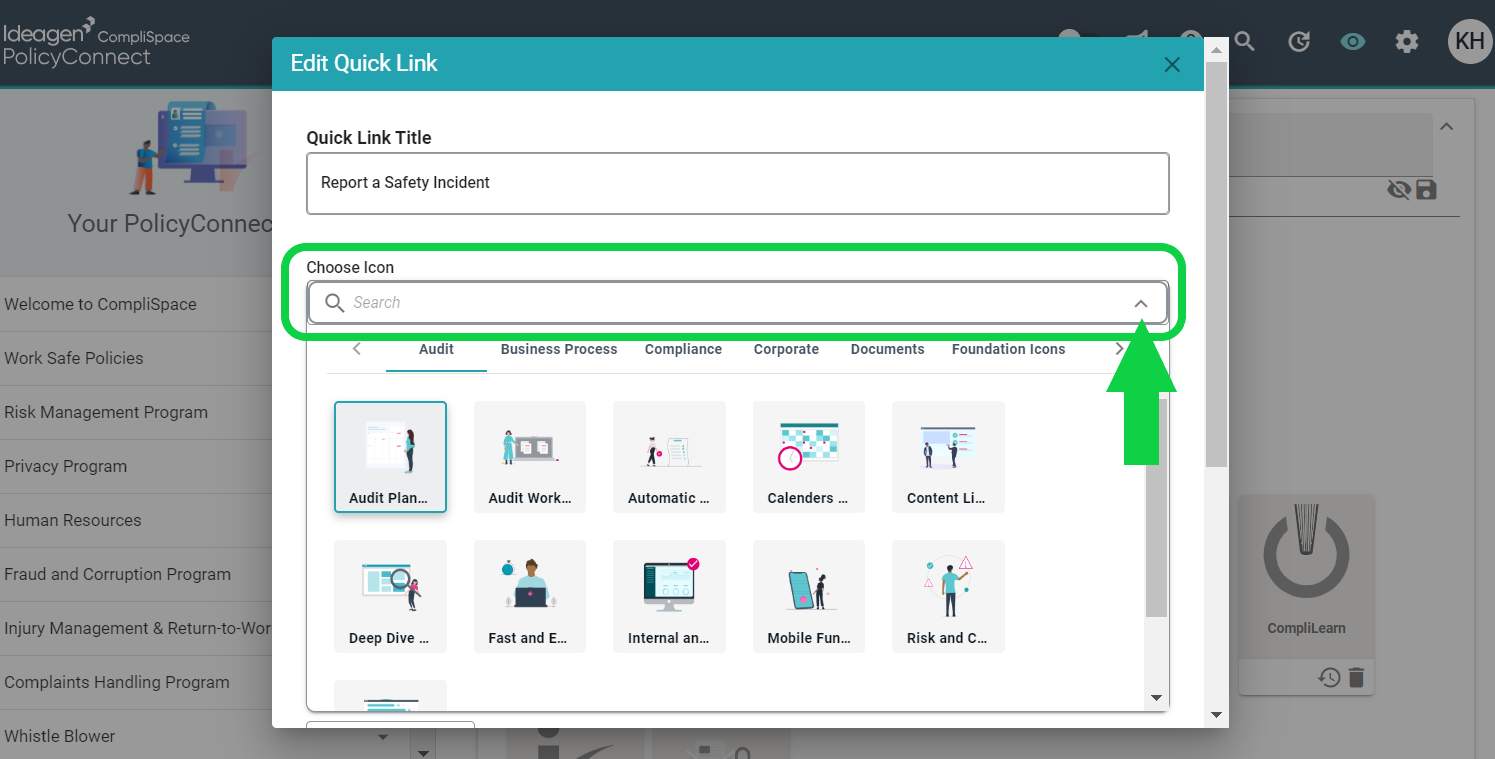1495x759 pixels.
Task: Collapse the Choose Icon dropdown chevron
Action: pos(1141,303)
